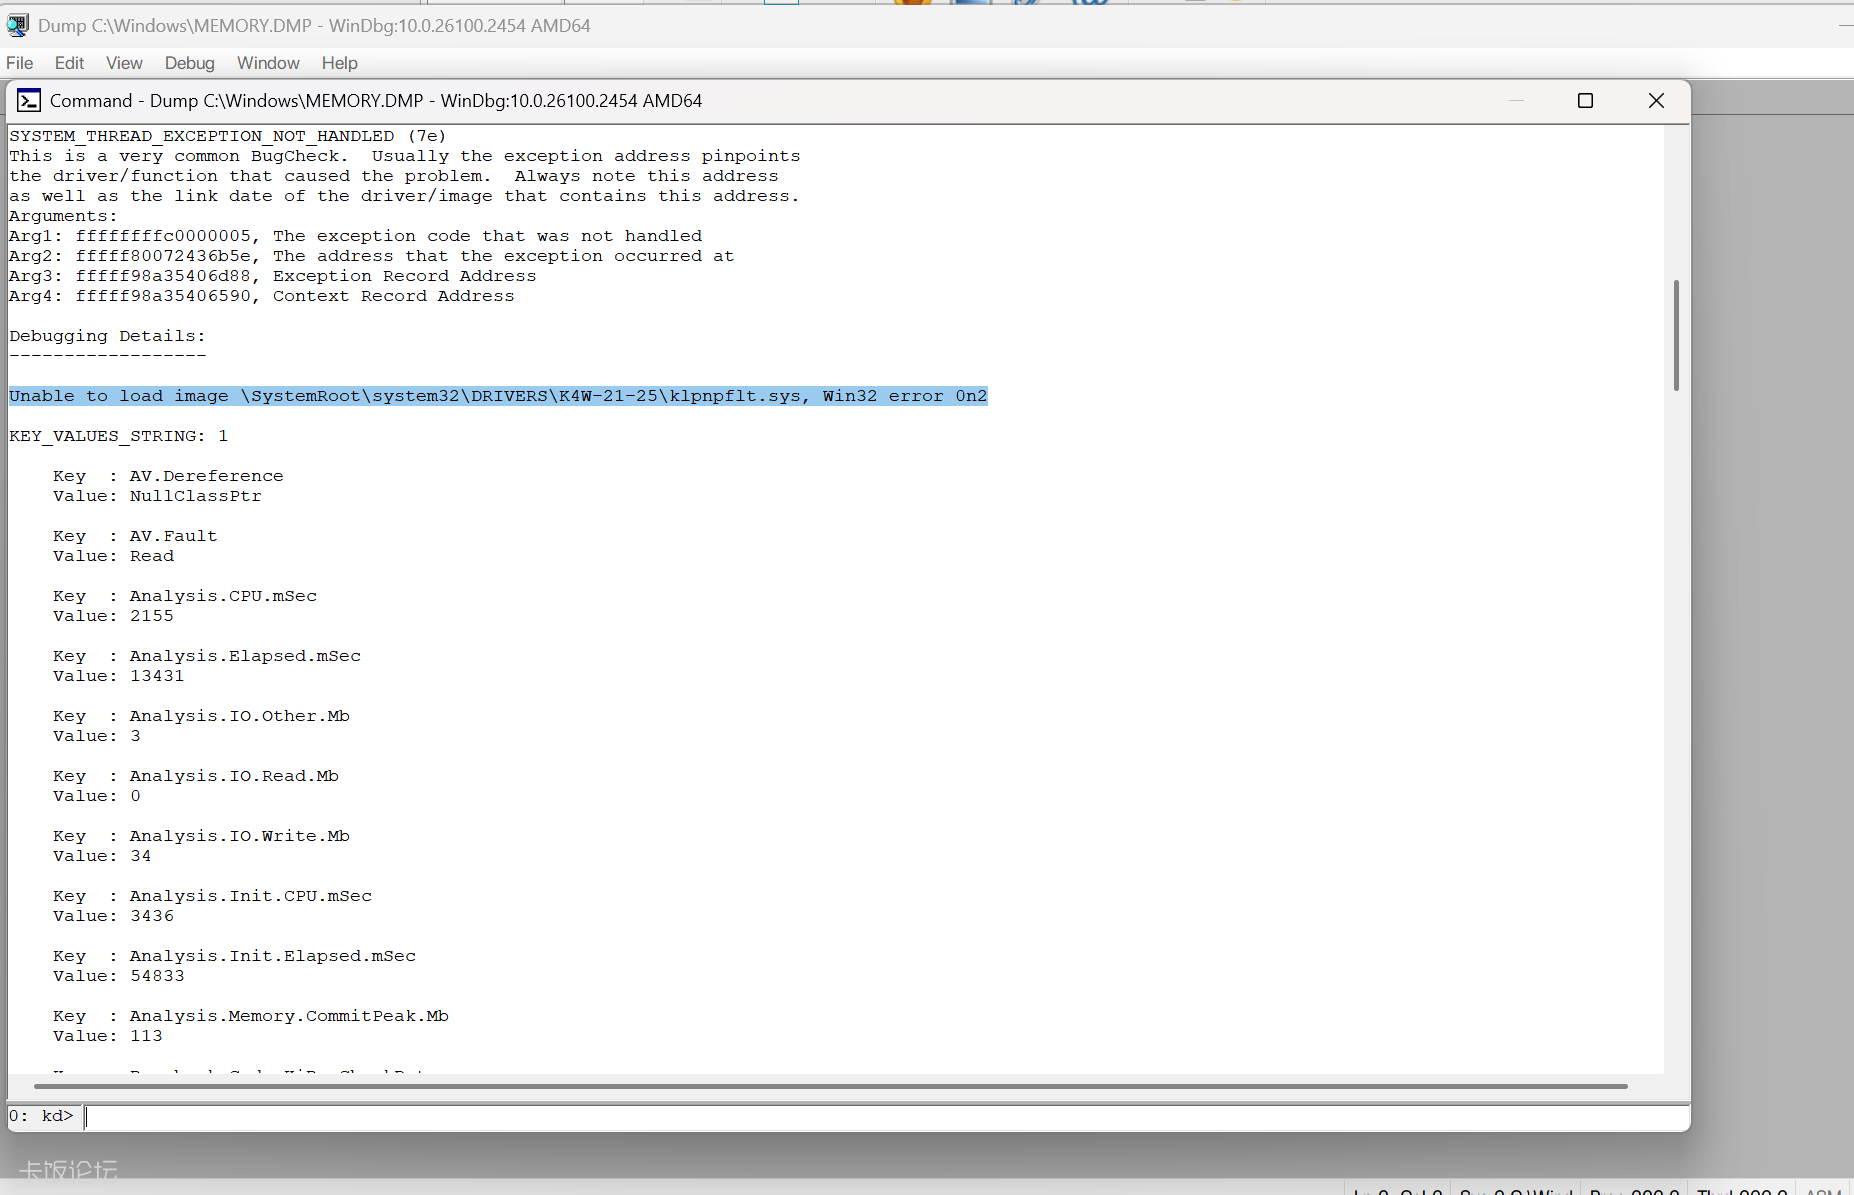Click the SYSTEM_THREAD_EXCEPTION_NOT_HANDLED (7e) line
The image size is (1854, 1195).
tap(228, 136)
